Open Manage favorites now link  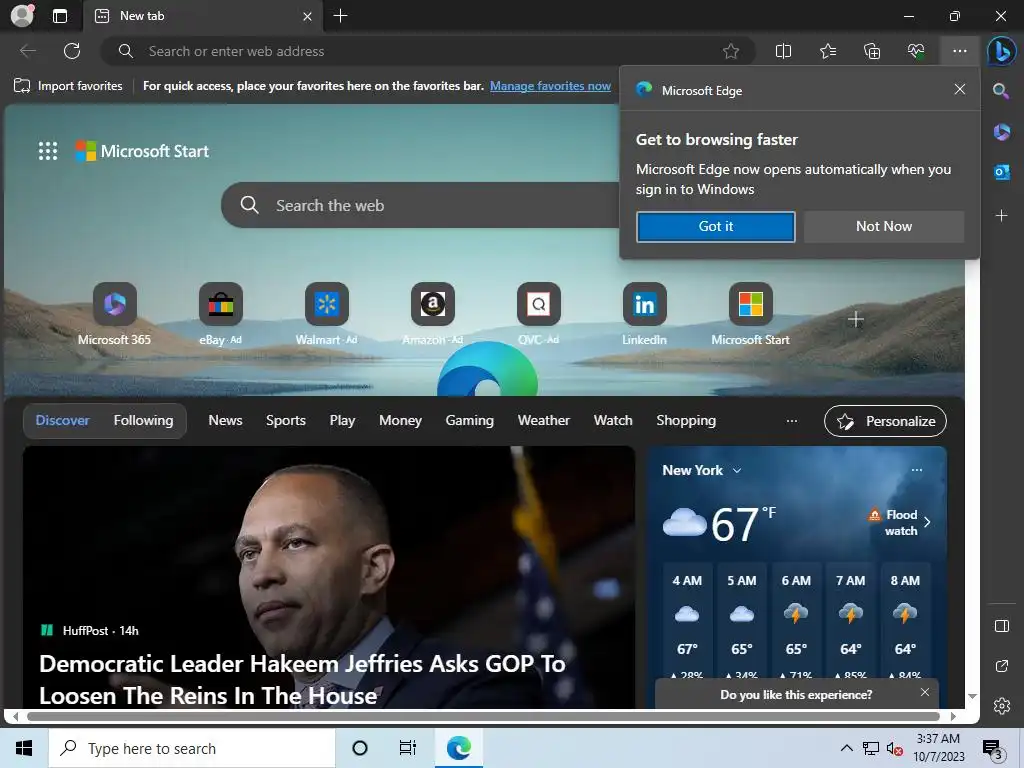[550, 86]
